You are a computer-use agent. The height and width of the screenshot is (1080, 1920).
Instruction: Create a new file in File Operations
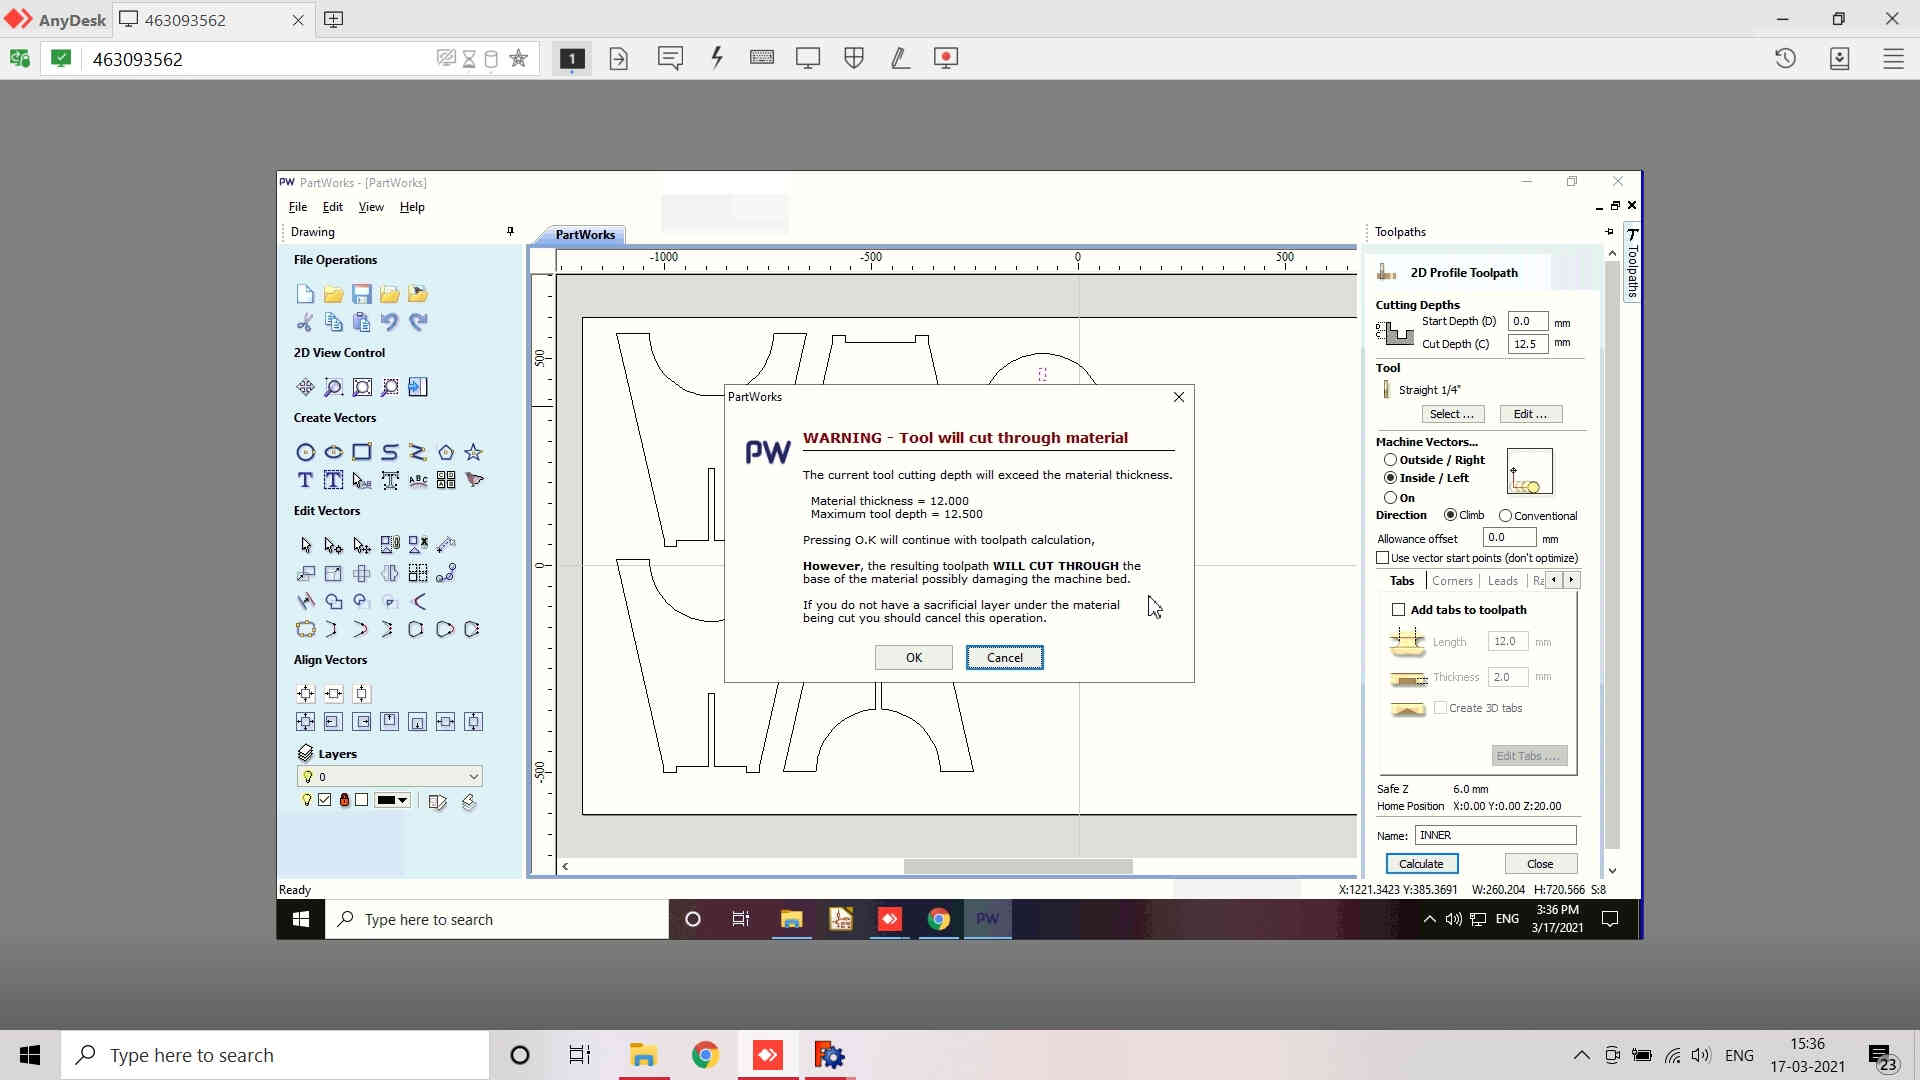(x=305, y=294)
